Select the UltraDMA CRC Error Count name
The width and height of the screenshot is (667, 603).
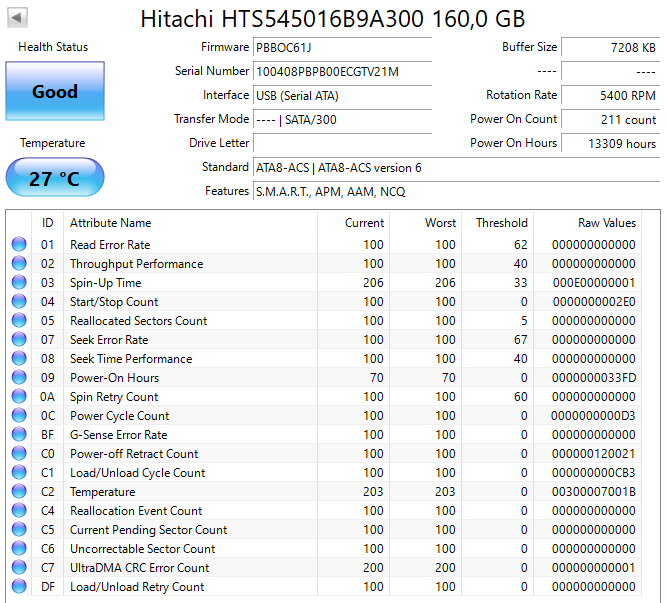point(140,568)
